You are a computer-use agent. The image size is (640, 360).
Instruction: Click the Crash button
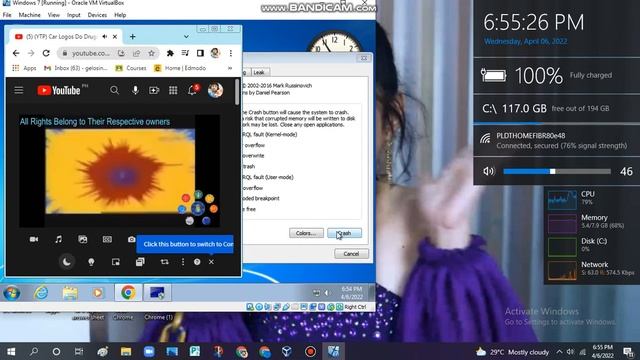pyautogui.click(x=344, y=233)
